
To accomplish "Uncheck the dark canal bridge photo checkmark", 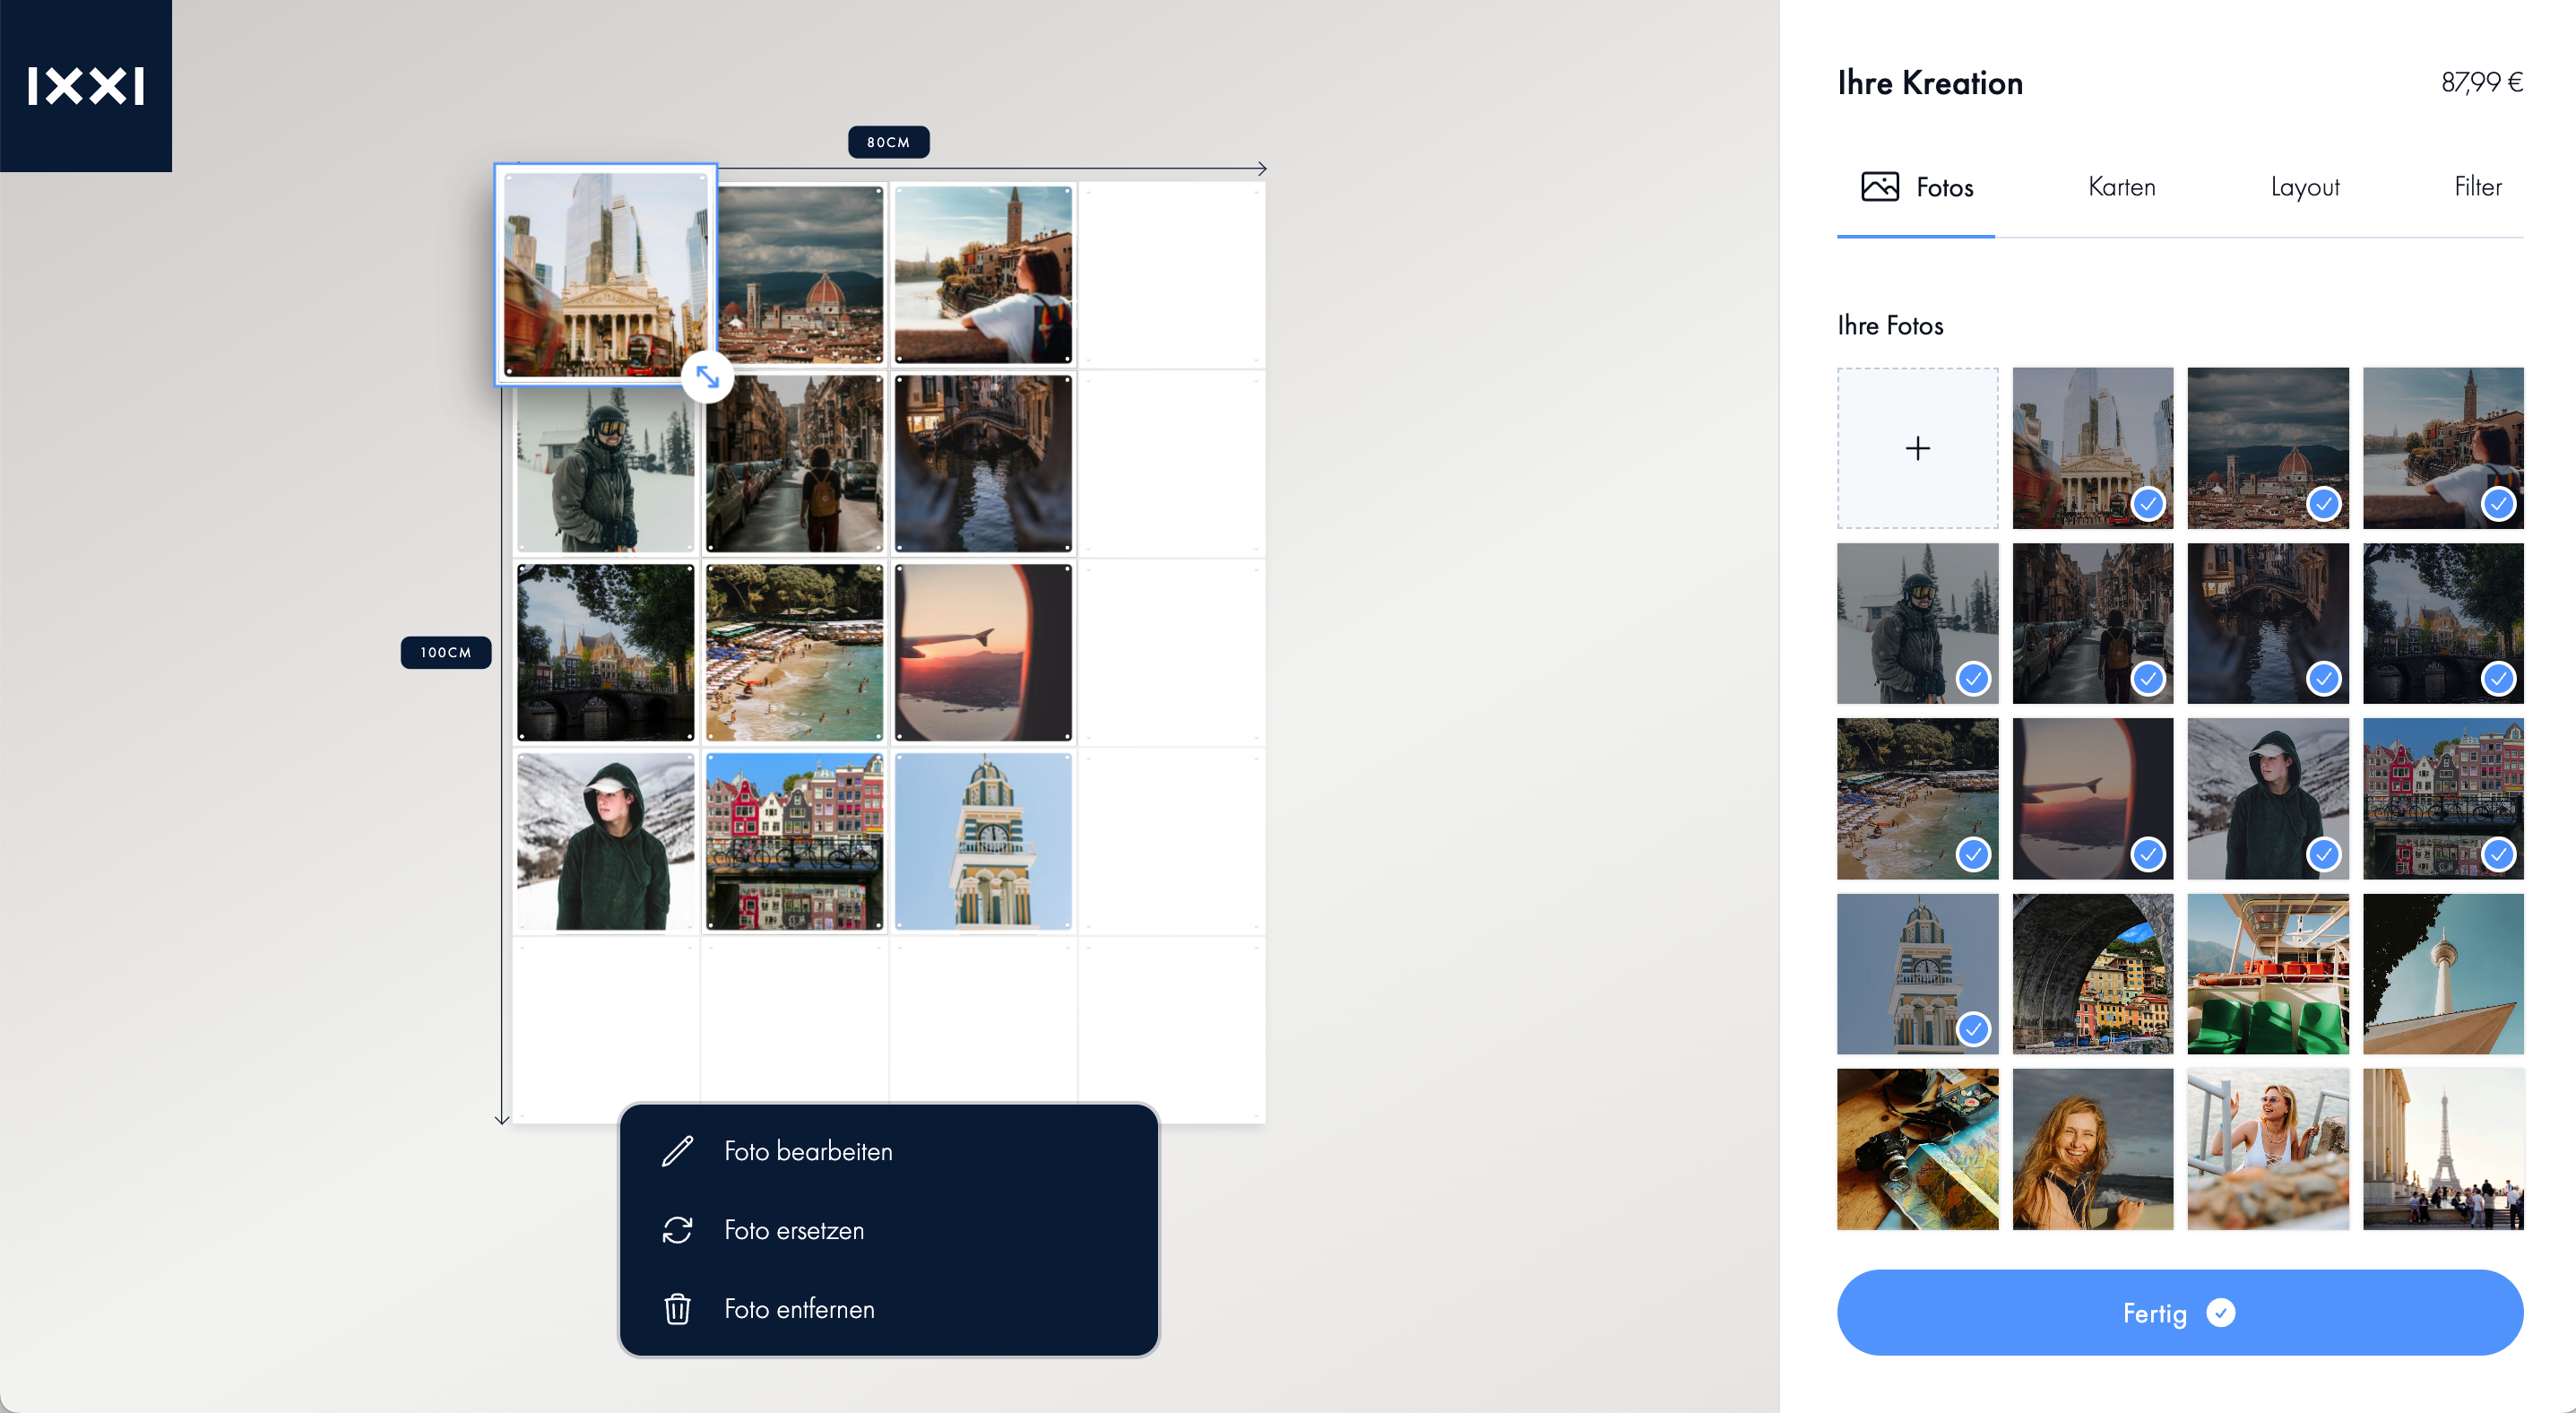I will coord(2323,679).
